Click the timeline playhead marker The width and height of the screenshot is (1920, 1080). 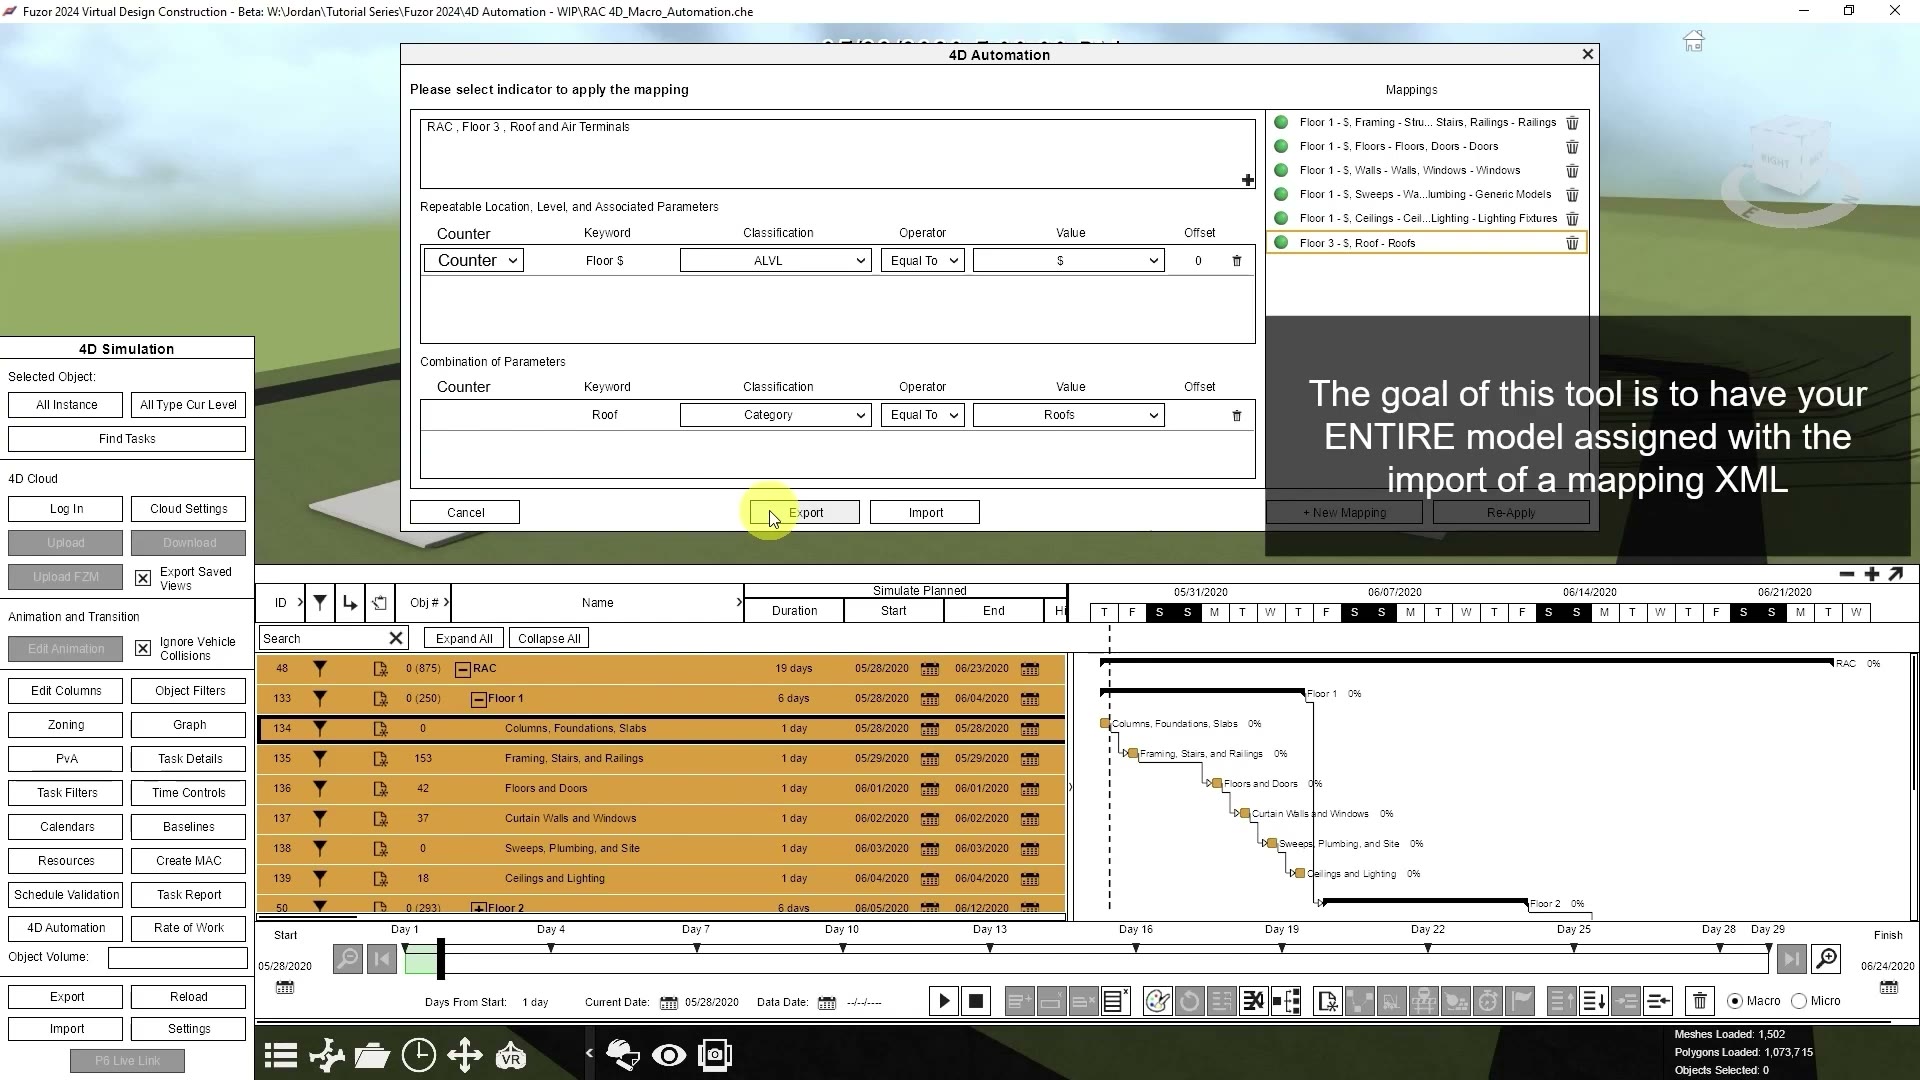440,959
